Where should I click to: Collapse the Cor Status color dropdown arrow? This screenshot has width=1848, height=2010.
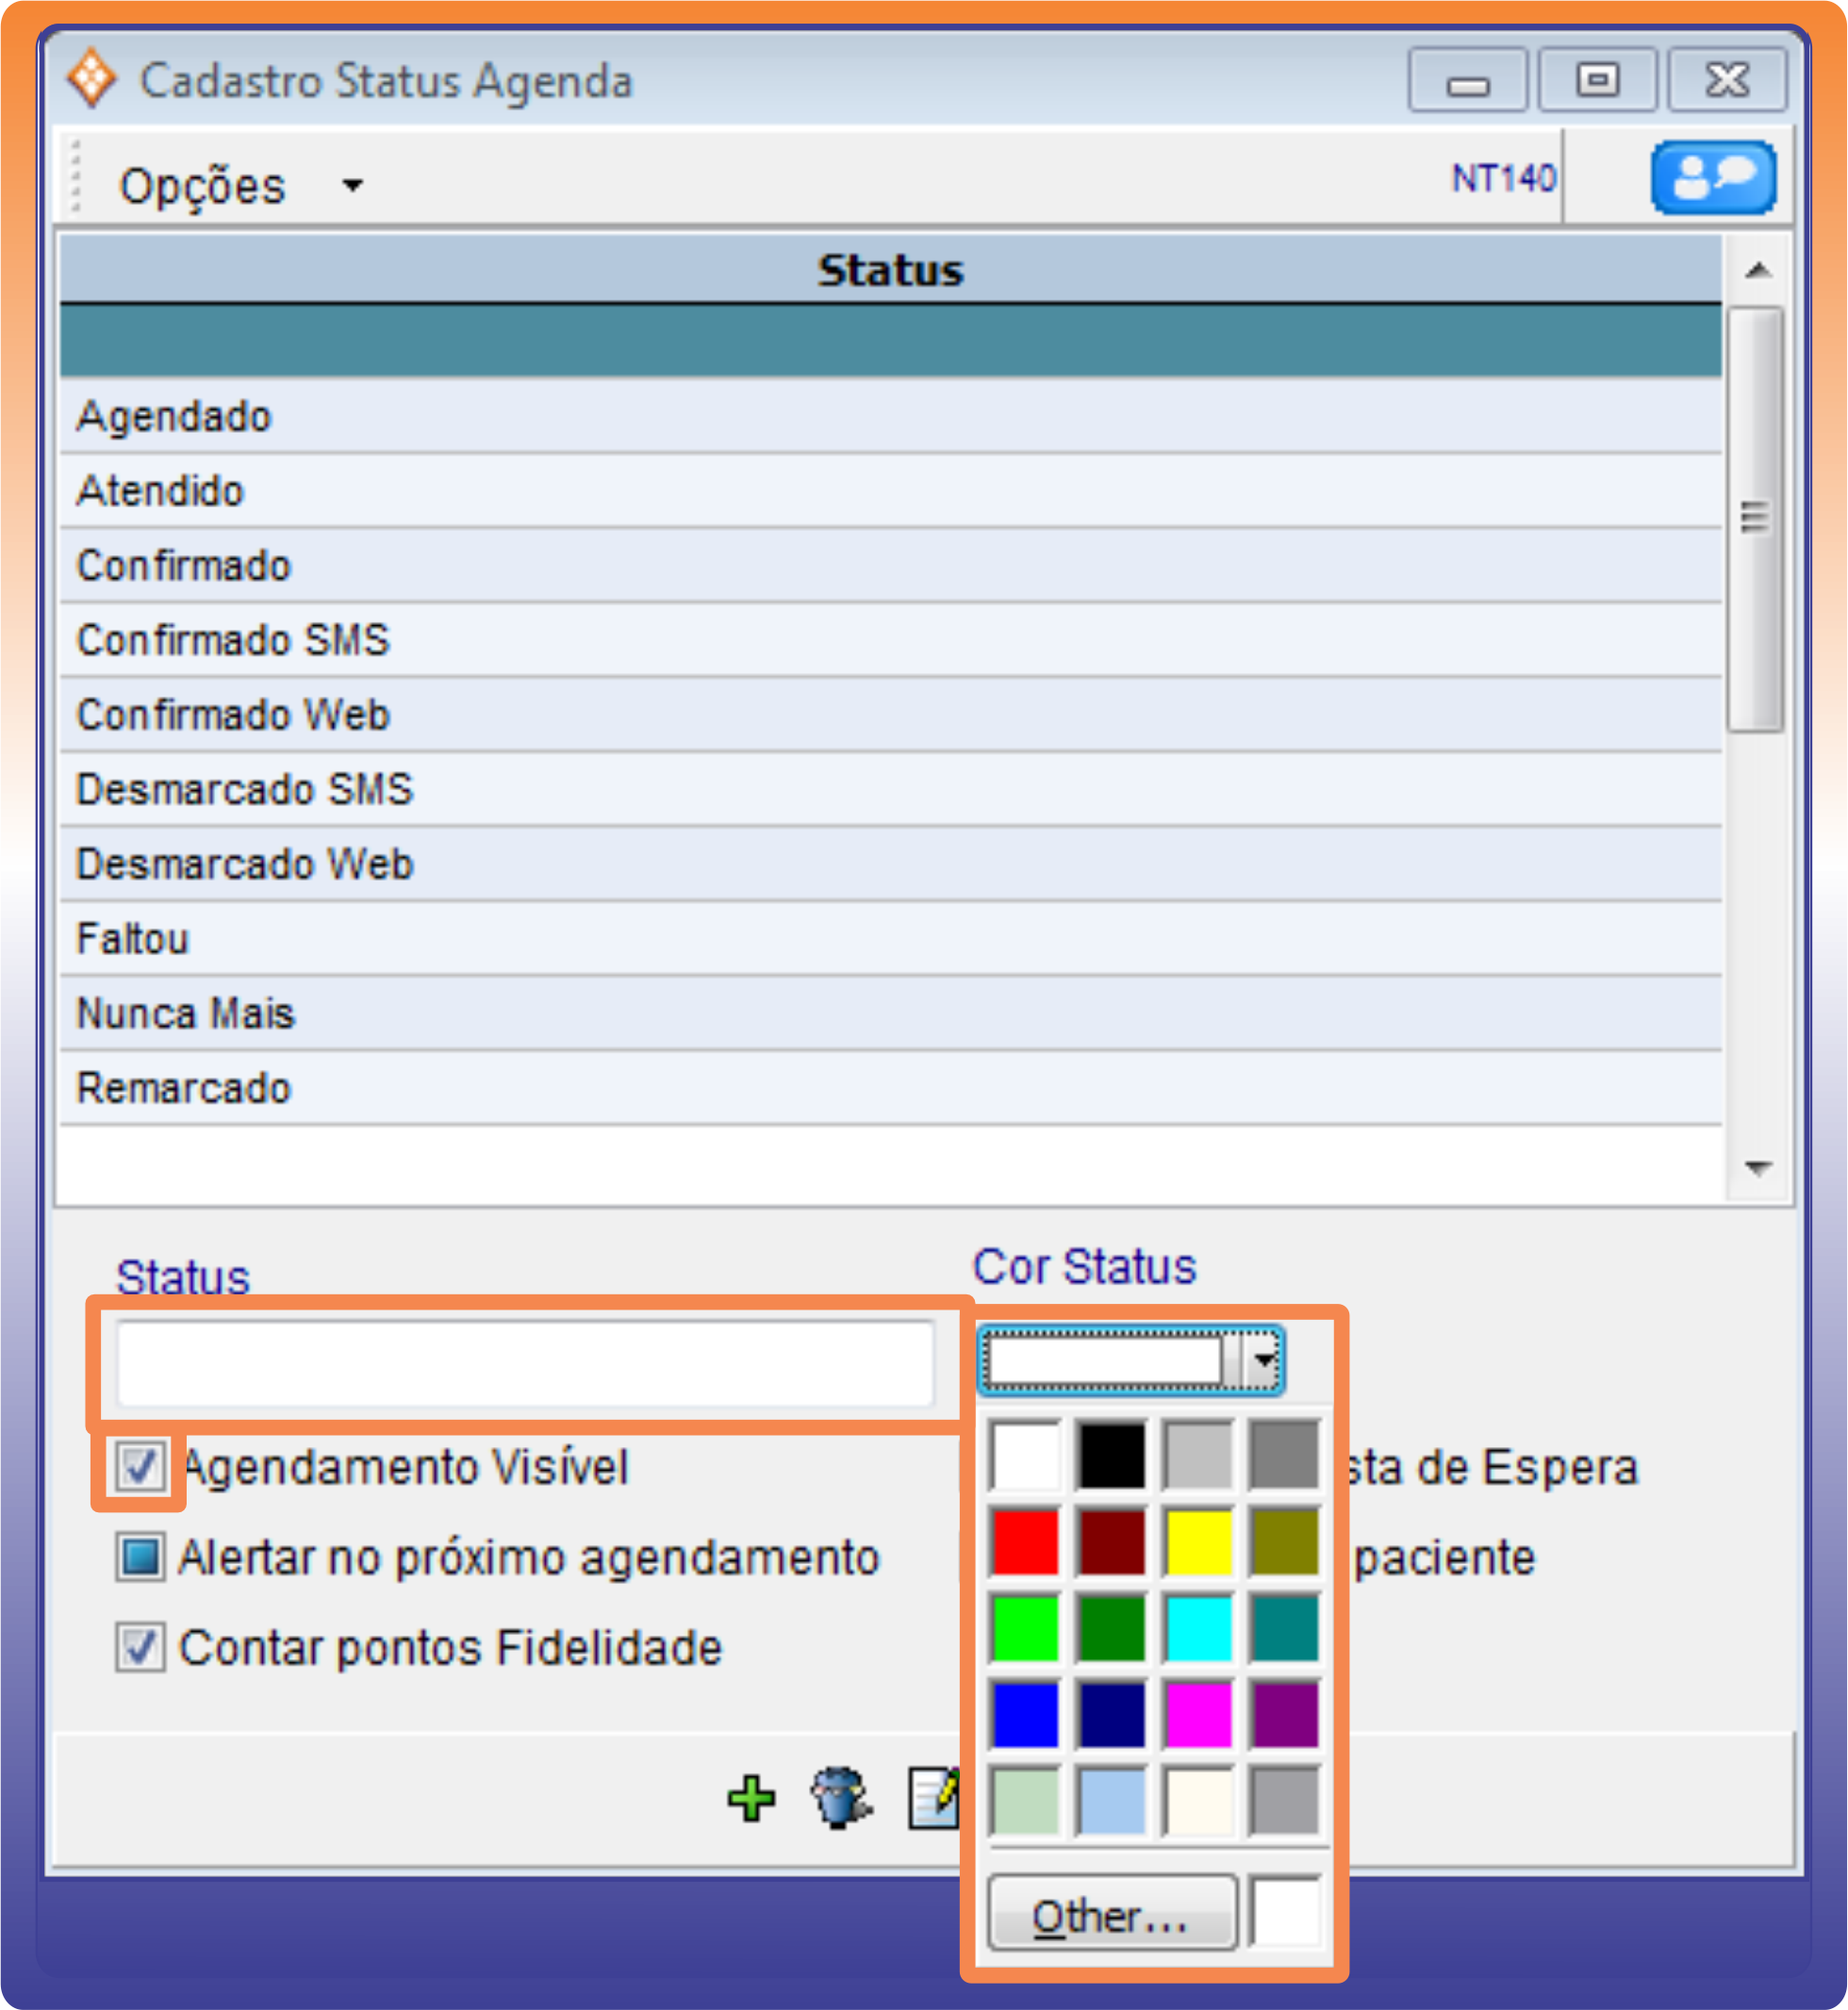[x=1264, y=1360]
